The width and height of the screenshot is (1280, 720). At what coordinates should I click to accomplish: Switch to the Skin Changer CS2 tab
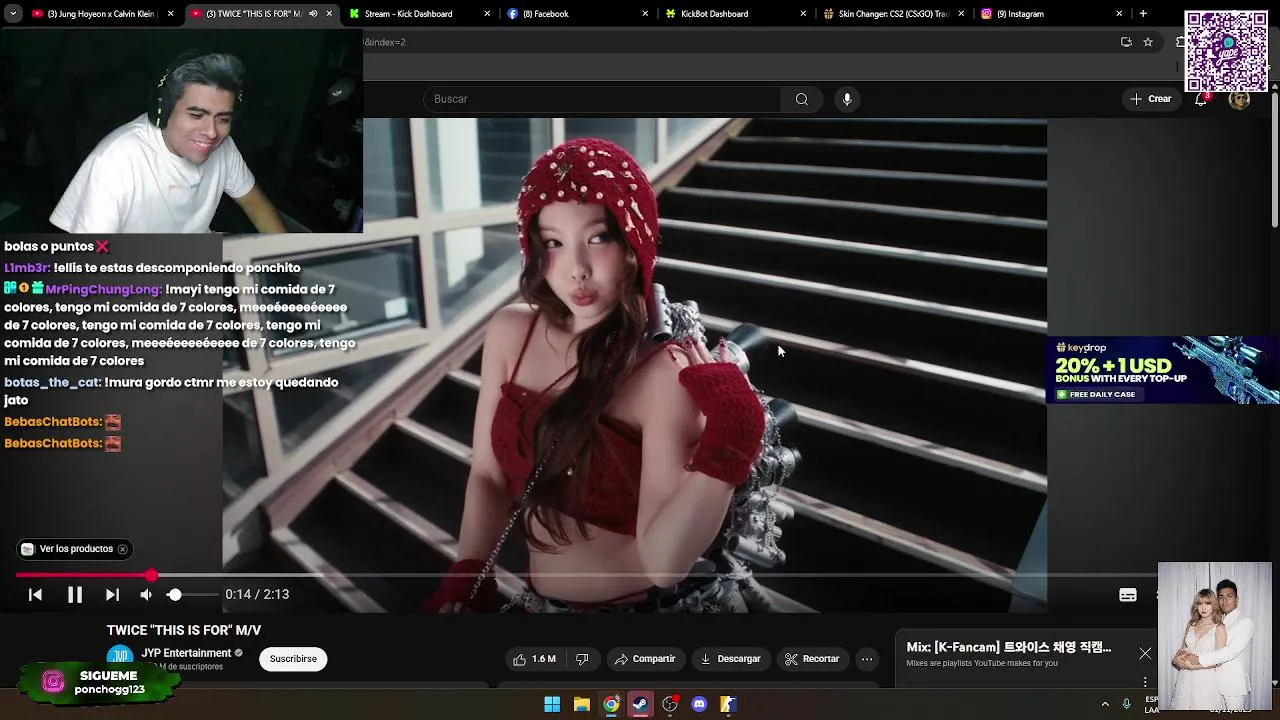pos(893,14)
